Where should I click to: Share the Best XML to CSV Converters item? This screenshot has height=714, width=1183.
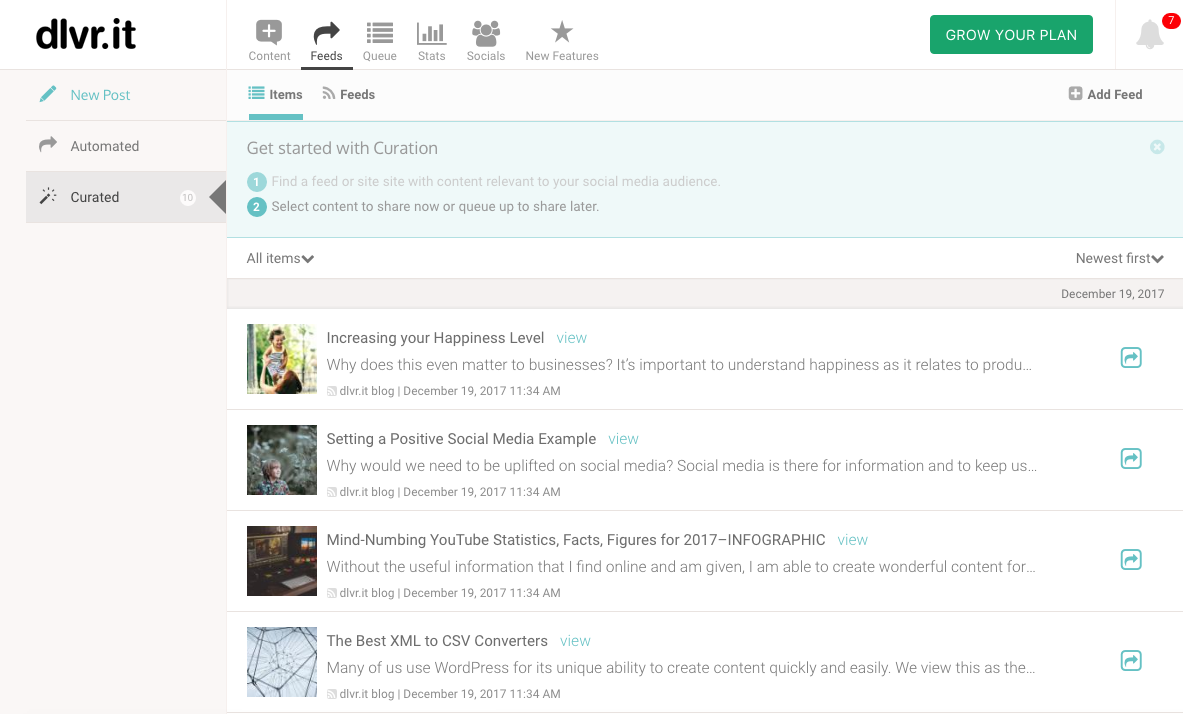coord(1131,661)
